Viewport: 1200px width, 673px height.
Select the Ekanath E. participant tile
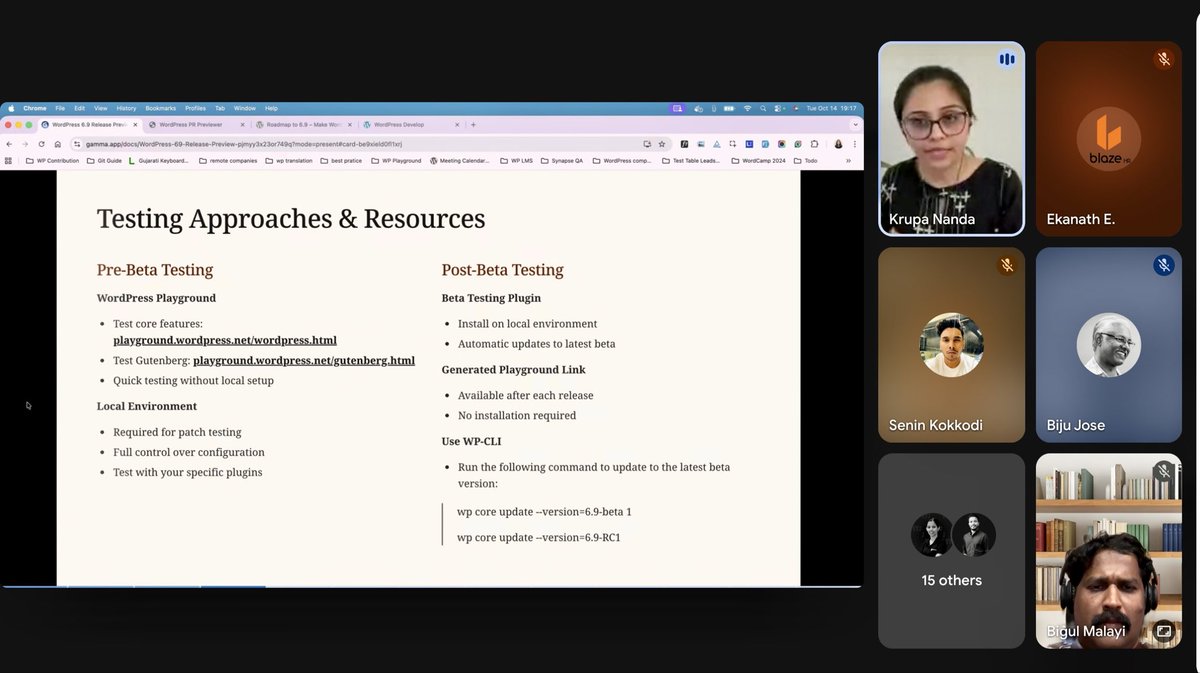click(1108, 138)
